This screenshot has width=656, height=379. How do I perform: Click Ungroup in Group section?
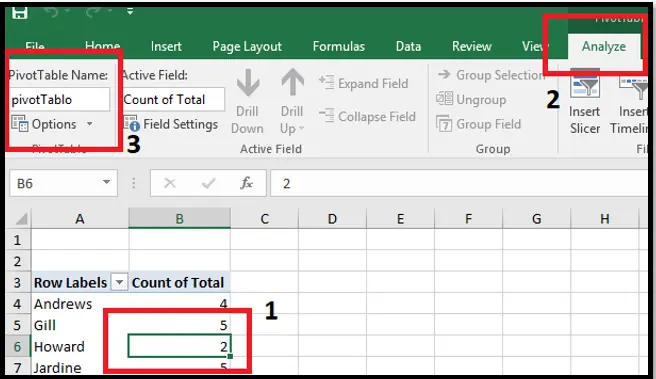(471, 100)
